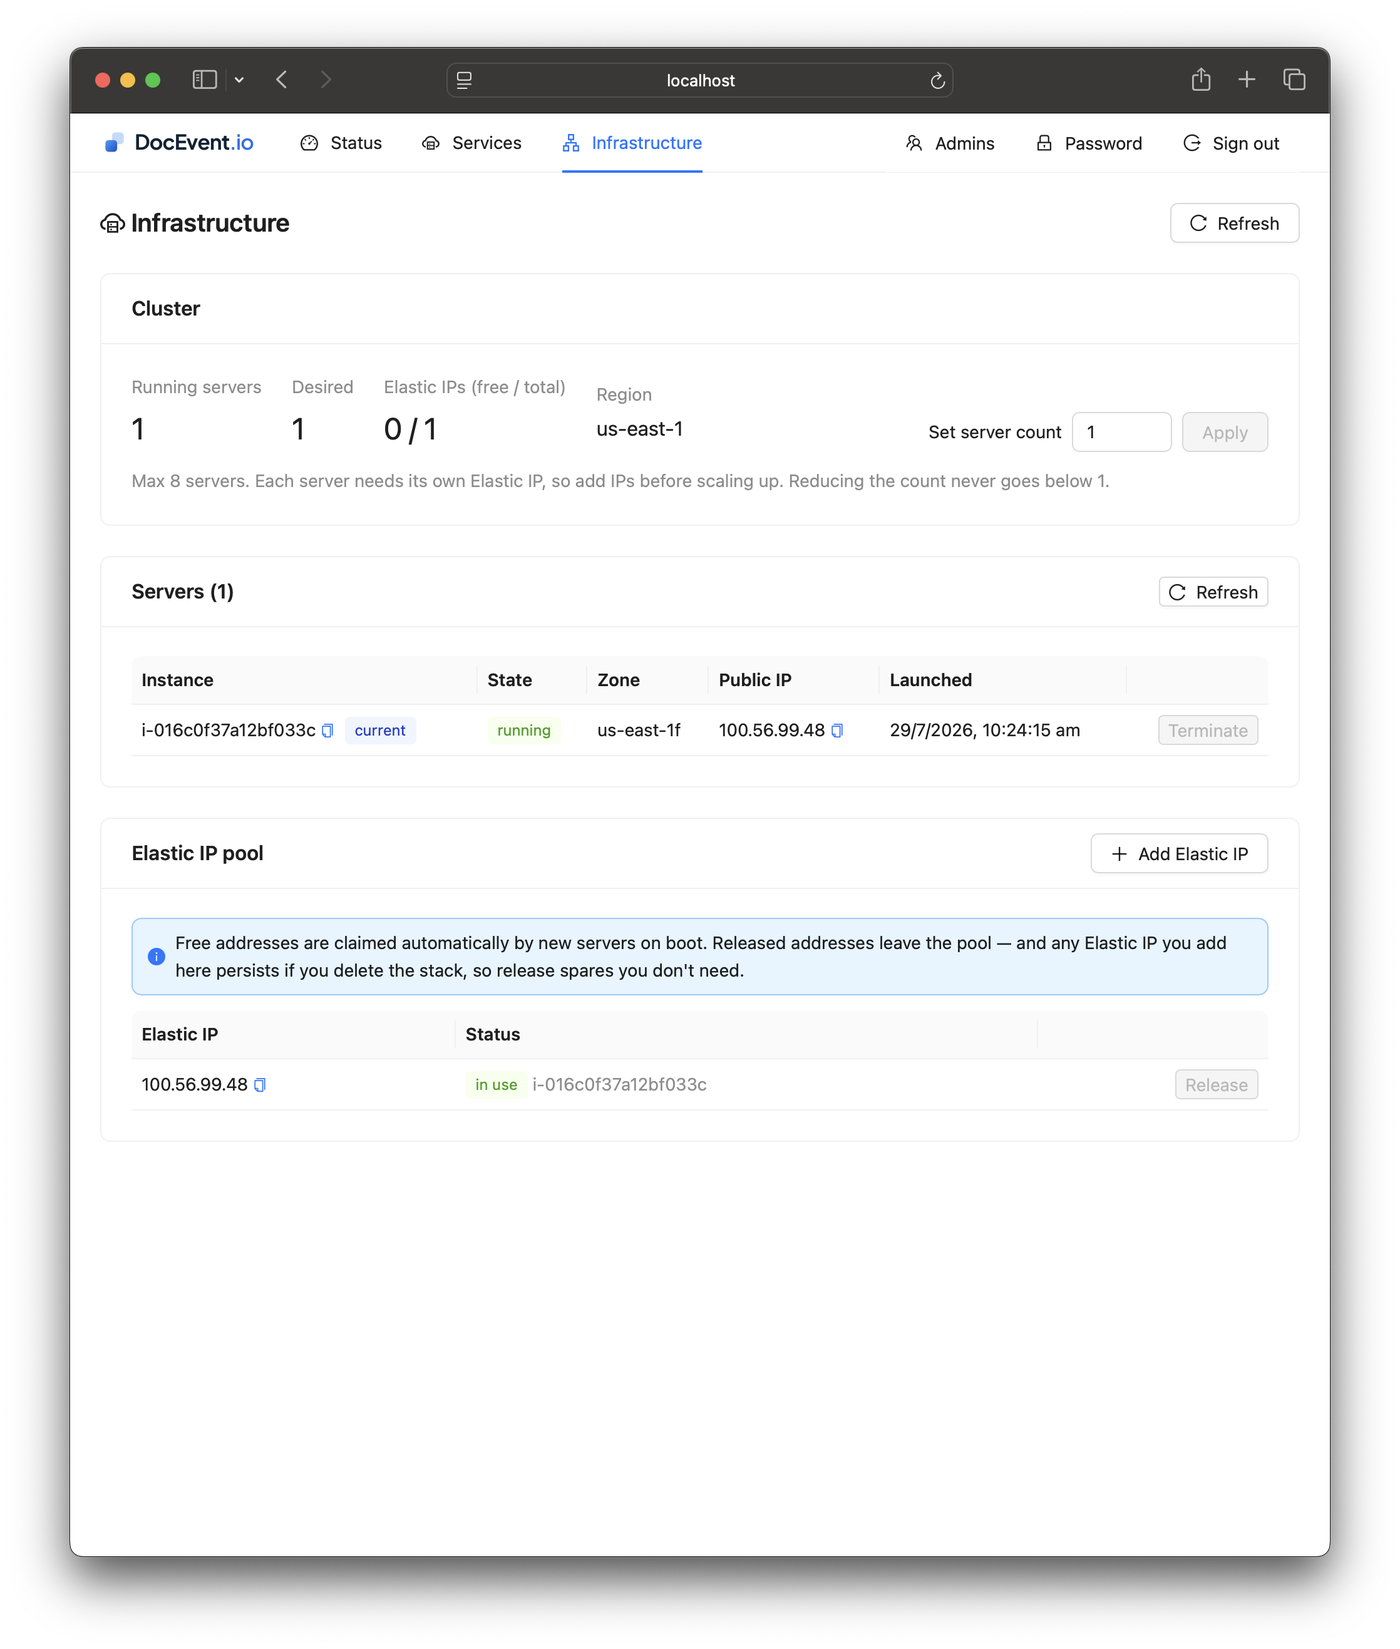This screenshot has height=1649, width=1400.
Task: Click the running state badge
Action: point(524,730)
